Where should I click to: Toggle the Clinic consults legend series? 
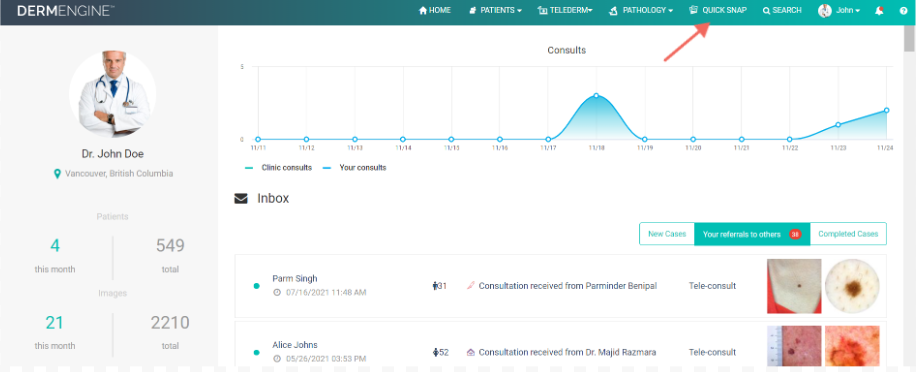tap(278, 168)
